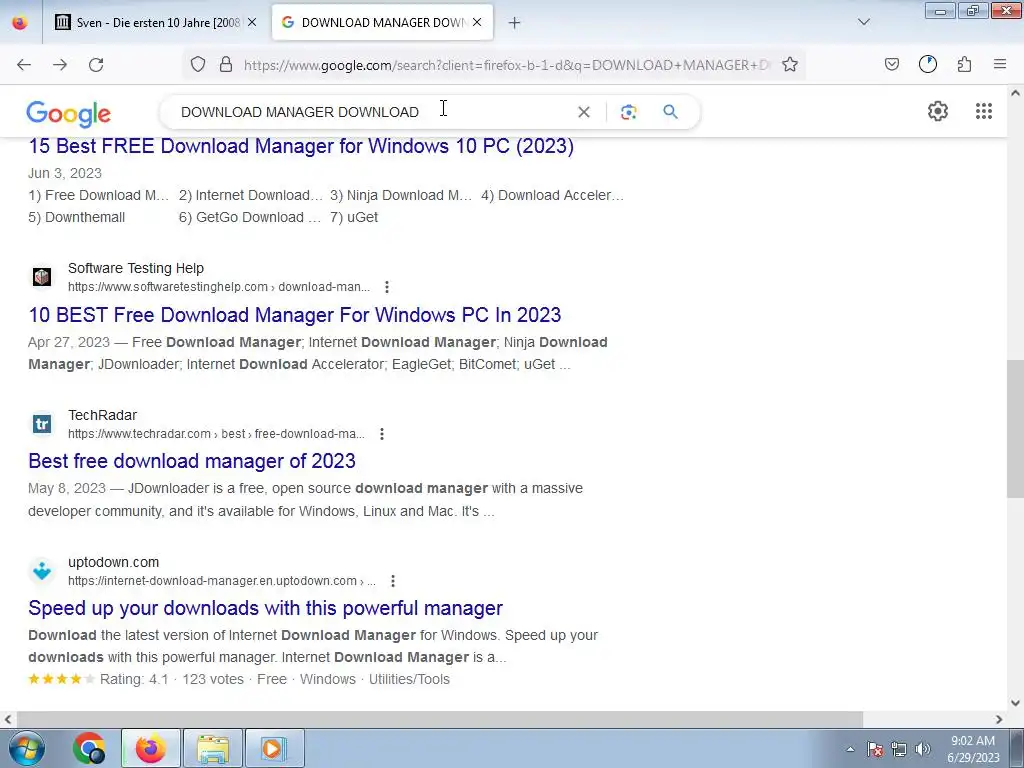Click the Google logo

(x=69, y=114)
